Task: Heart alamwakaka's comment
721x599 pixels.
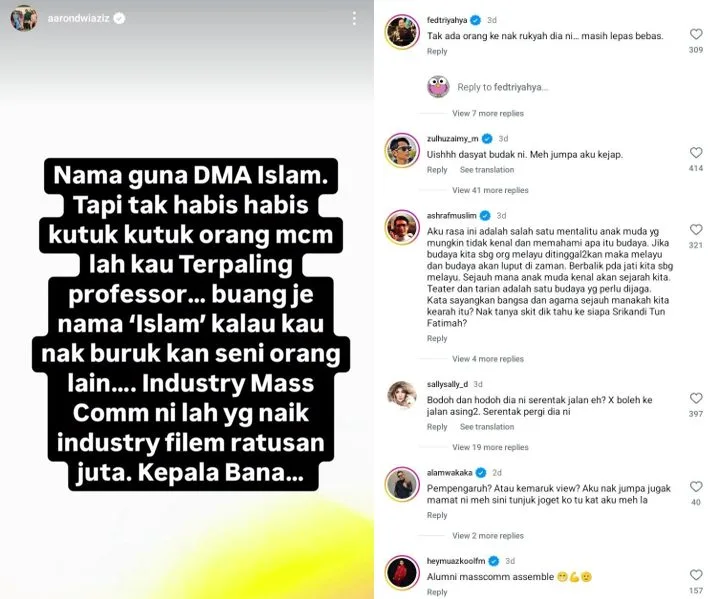Action: point(696,486)
